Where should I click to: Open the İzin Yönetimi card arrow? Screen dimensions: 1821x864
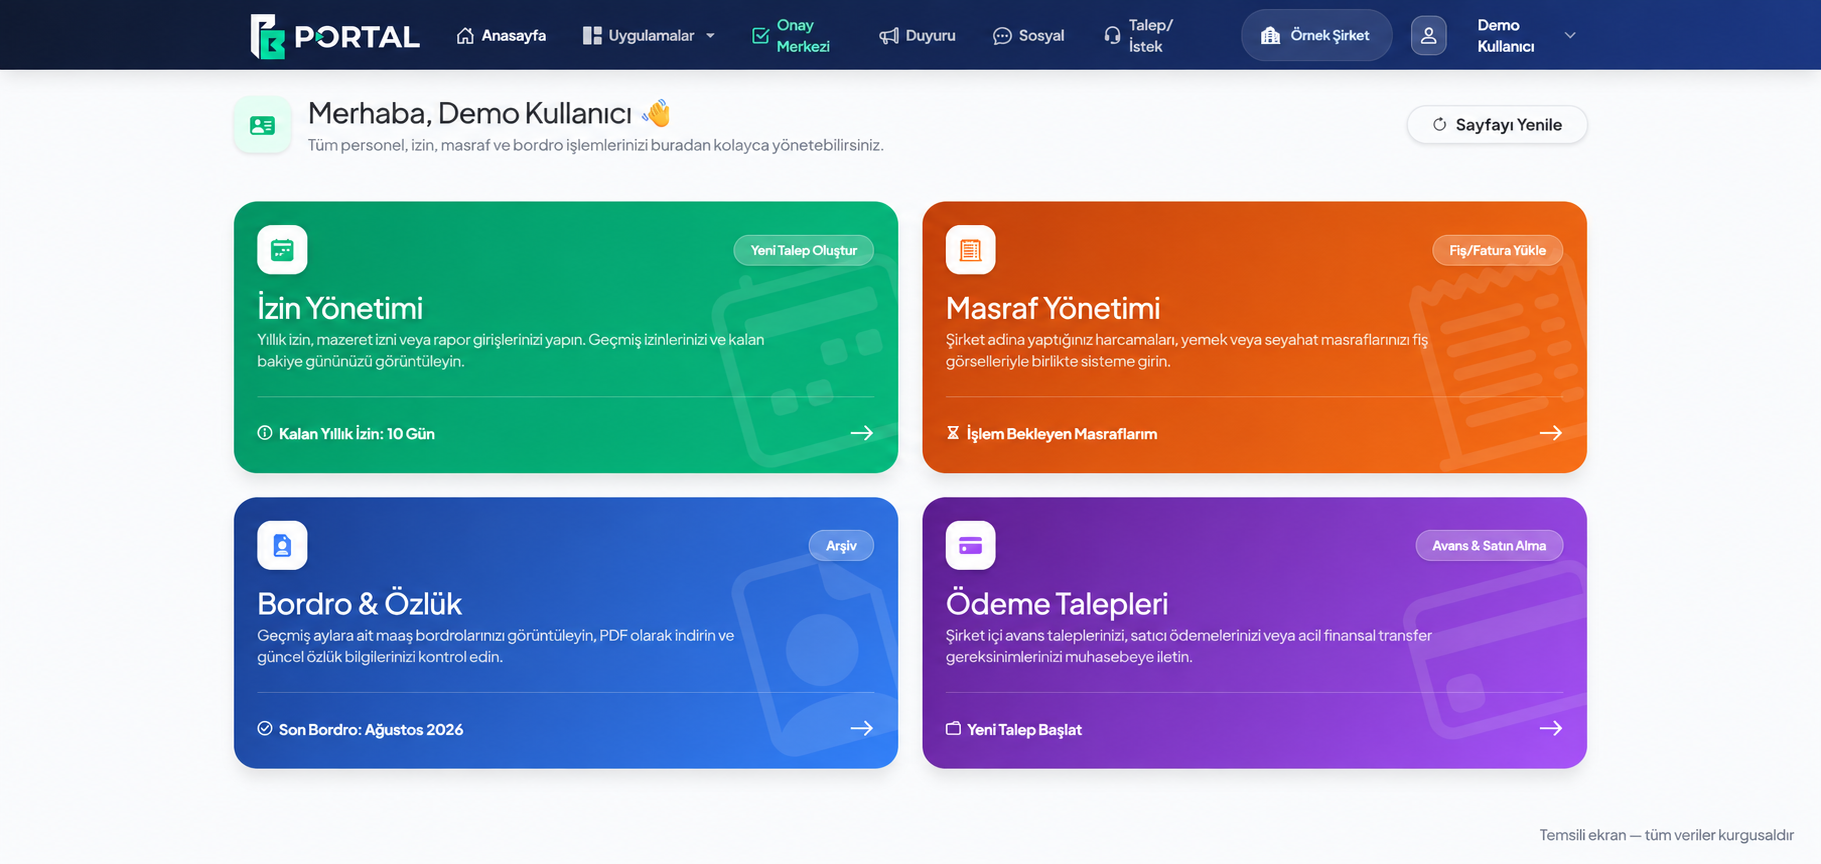[862, 433]
